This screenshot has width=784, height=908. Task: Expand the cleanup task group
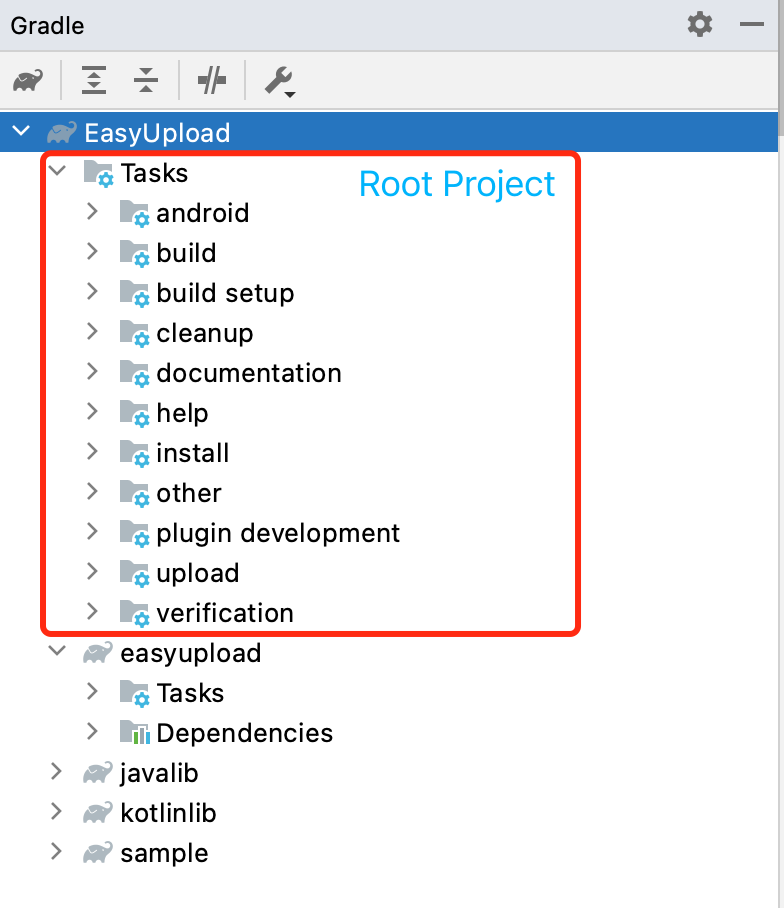92,331
